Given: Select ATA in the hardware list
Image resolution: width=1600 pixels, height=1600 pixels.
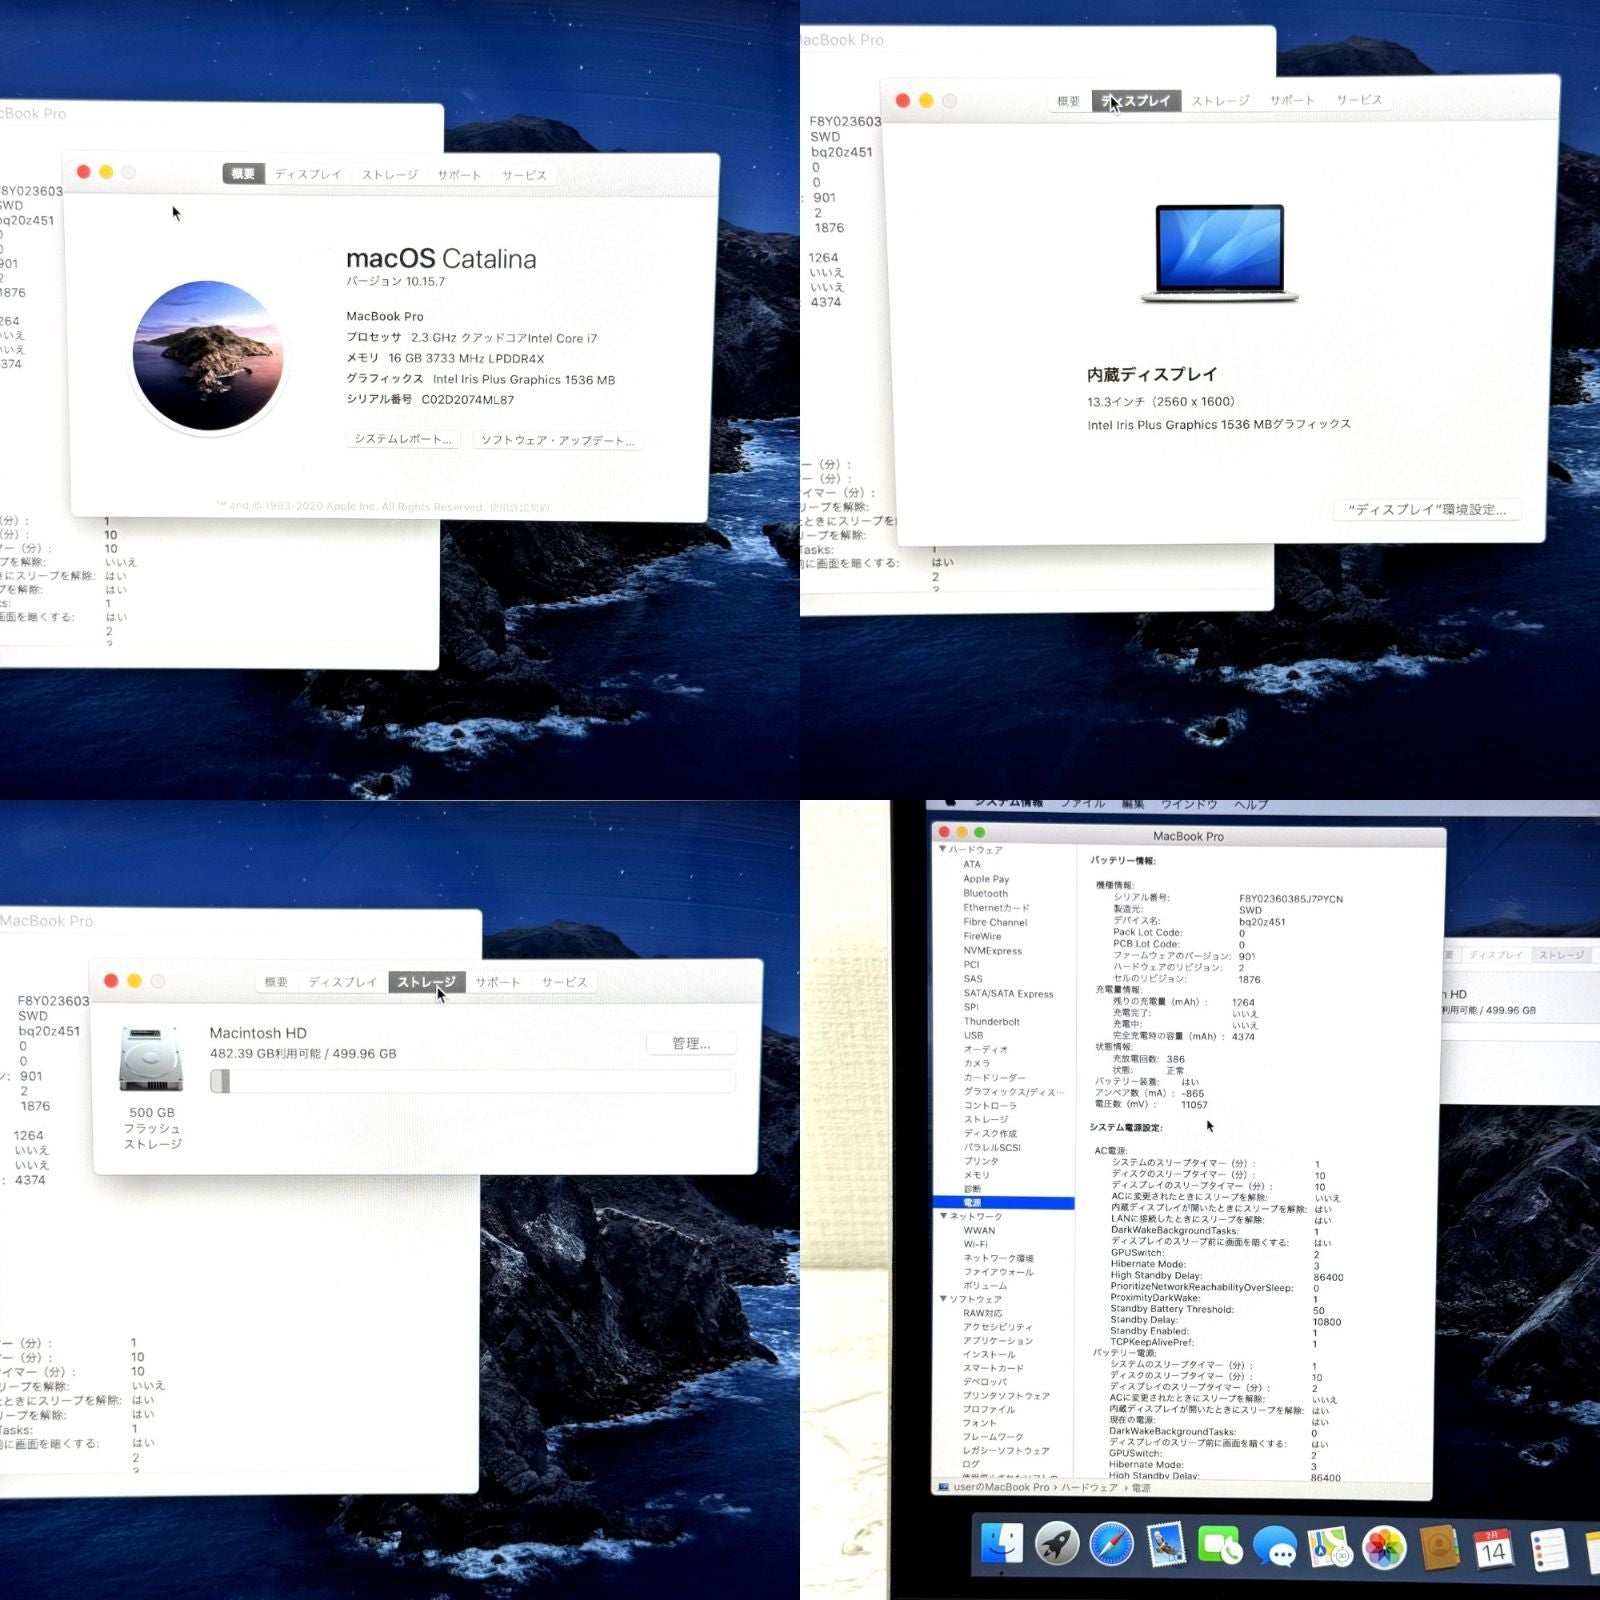Looking at the screenshot, I should pos(972,864).
